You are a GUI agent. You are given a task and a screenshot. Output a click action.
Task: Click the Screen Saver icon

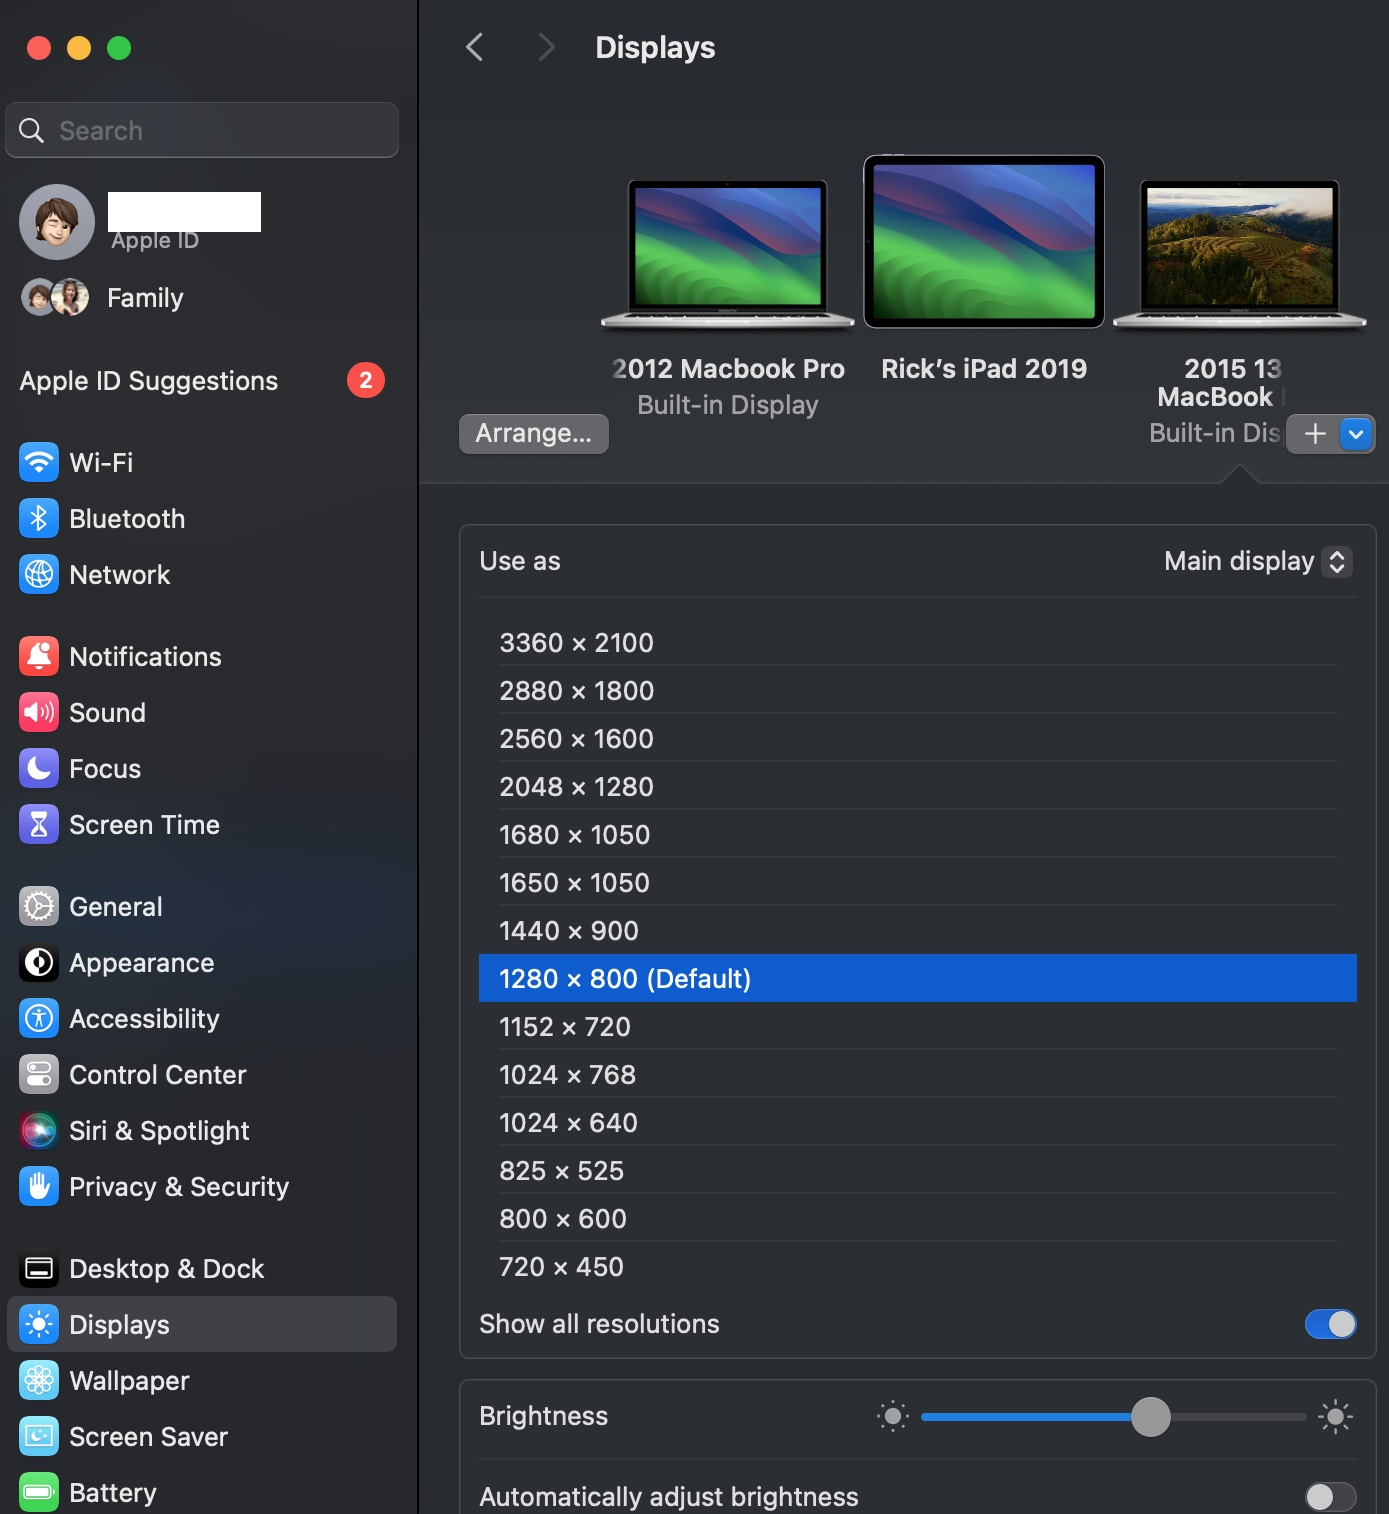pos(39,1436)
